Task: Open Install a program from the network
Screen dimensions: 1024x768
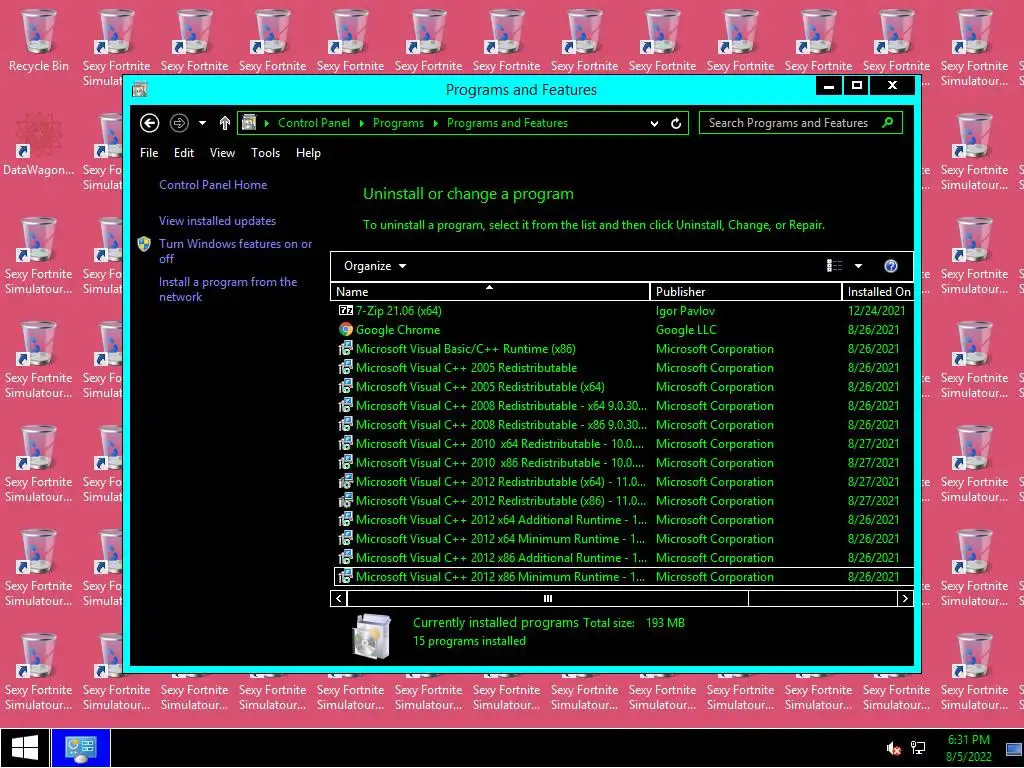Action: click(x=228, y=289)
